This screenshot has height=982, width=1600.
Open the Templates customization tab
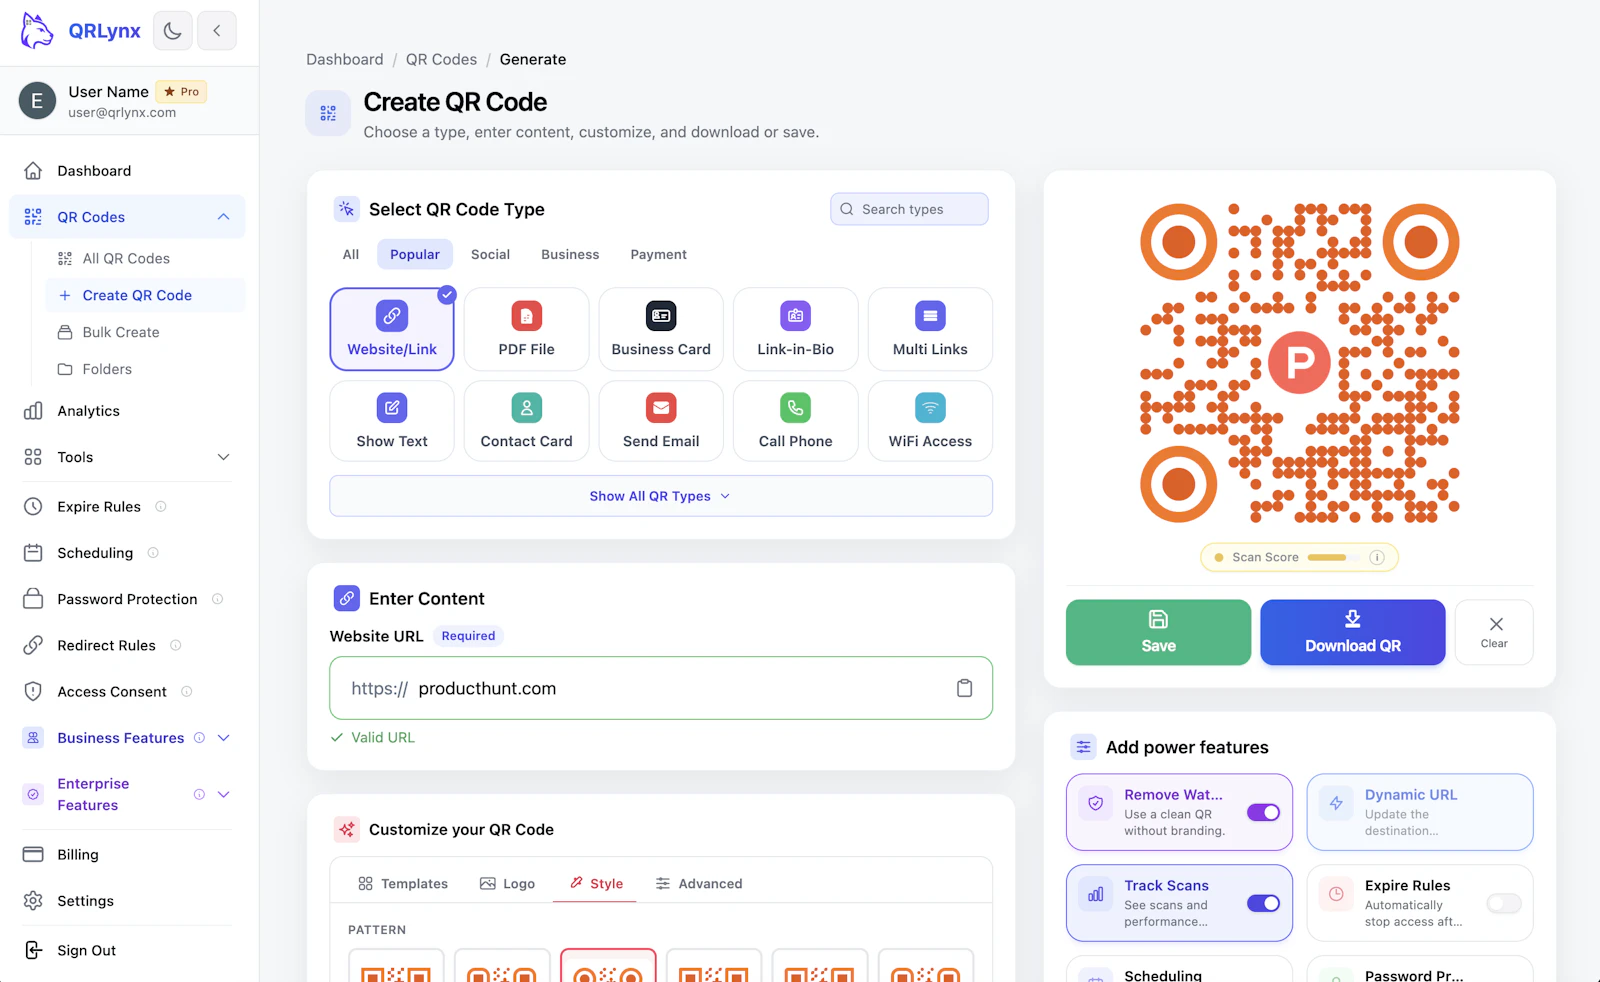[403, 884]
